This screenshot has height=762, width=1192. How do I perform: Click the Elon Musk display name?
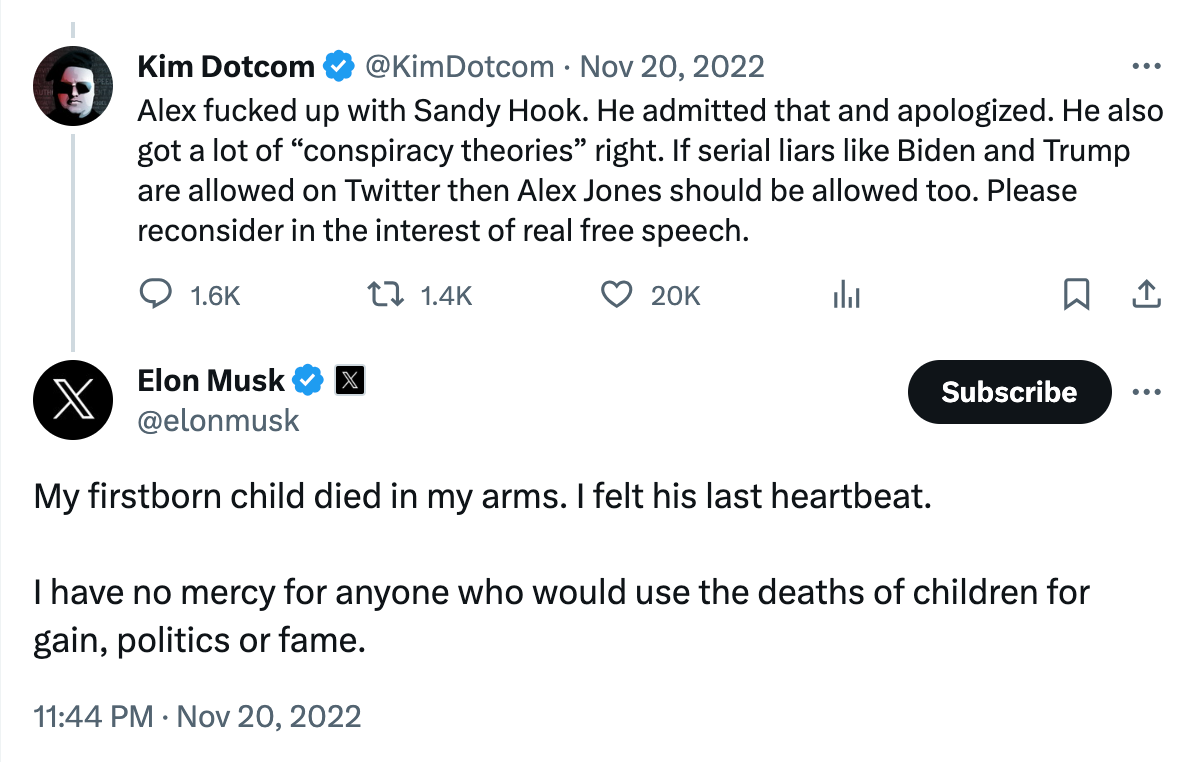point(211,380)
